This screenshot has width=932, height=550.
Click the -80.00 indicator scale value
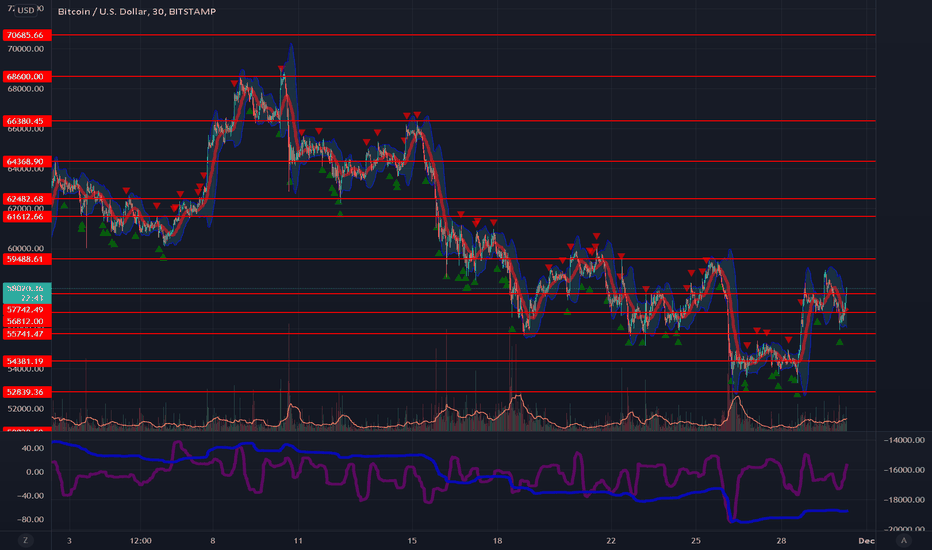[x=31, y=519]
